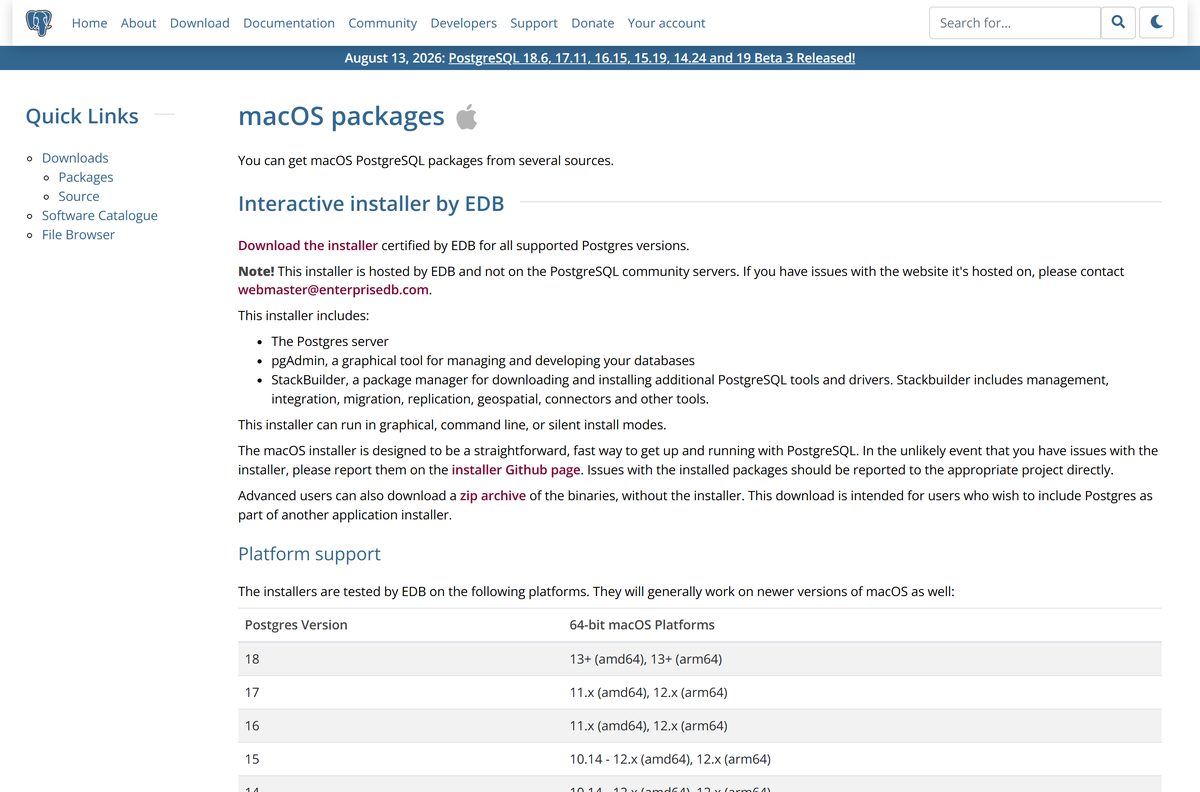Screen dimensions: 1200x792
Task: Click the PostgreSQL elephant logo
Action: click(39, 23)
